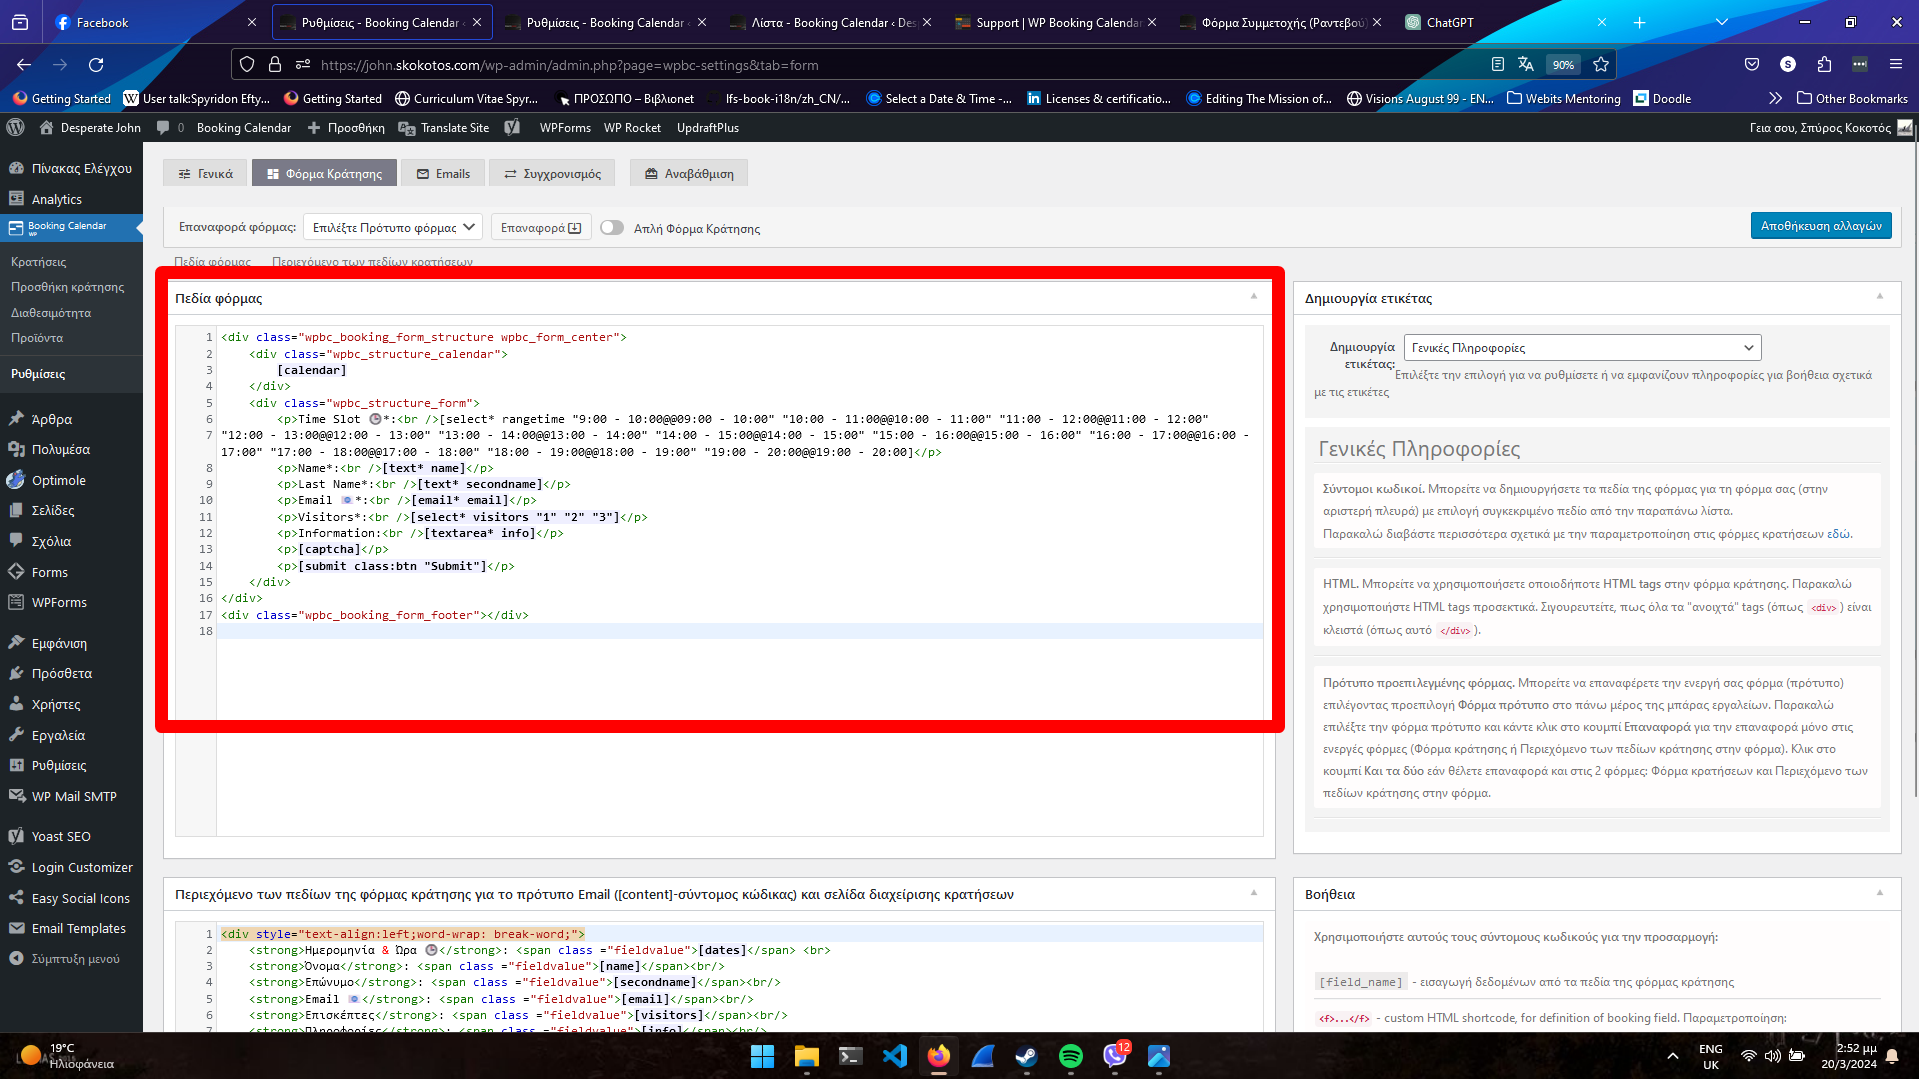Bookmark page with the star icon
Screen dimensions: 1919x1079
(x=1601, y=64)
